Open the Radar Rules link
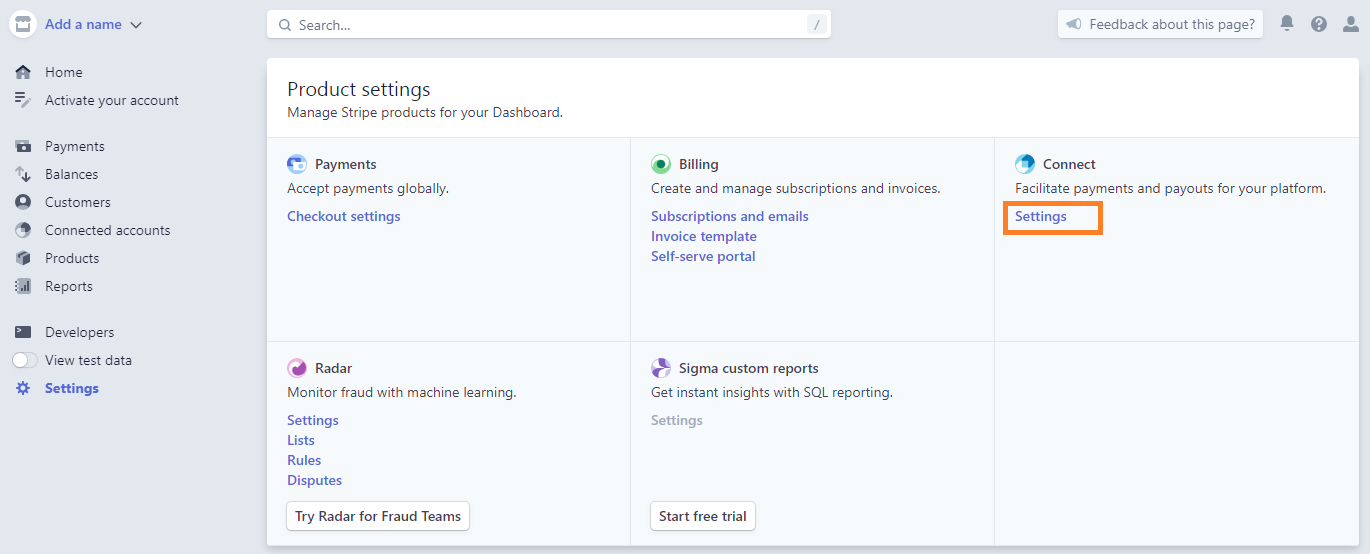Viewport: 1370px width, 554px height. pos(304,460)
